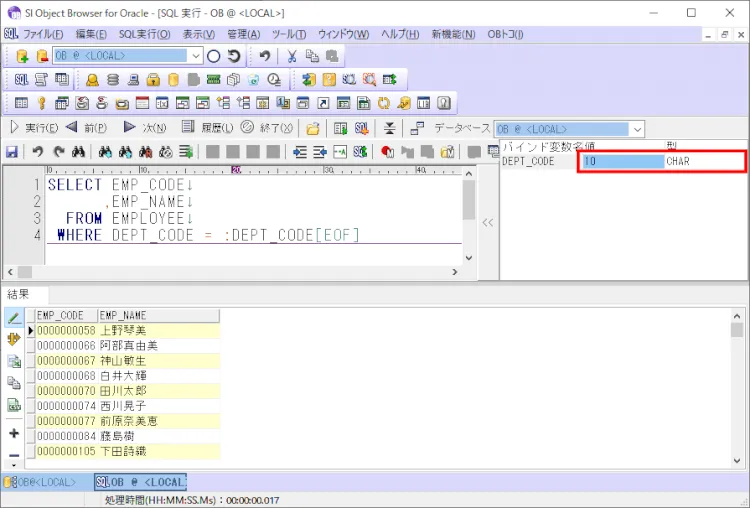Click the 次(N) next button

145,128
